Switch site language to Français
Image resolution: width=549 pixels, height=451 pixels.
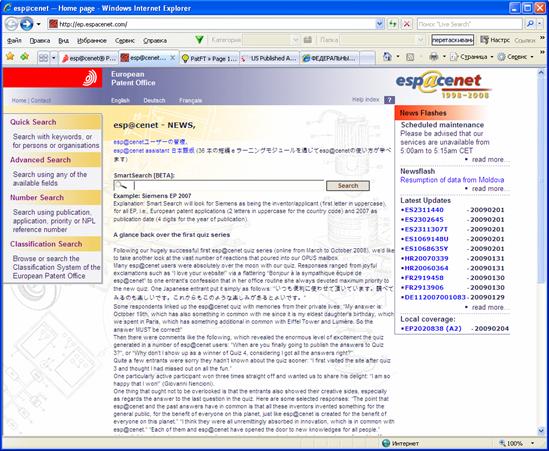tap(190, 100)
